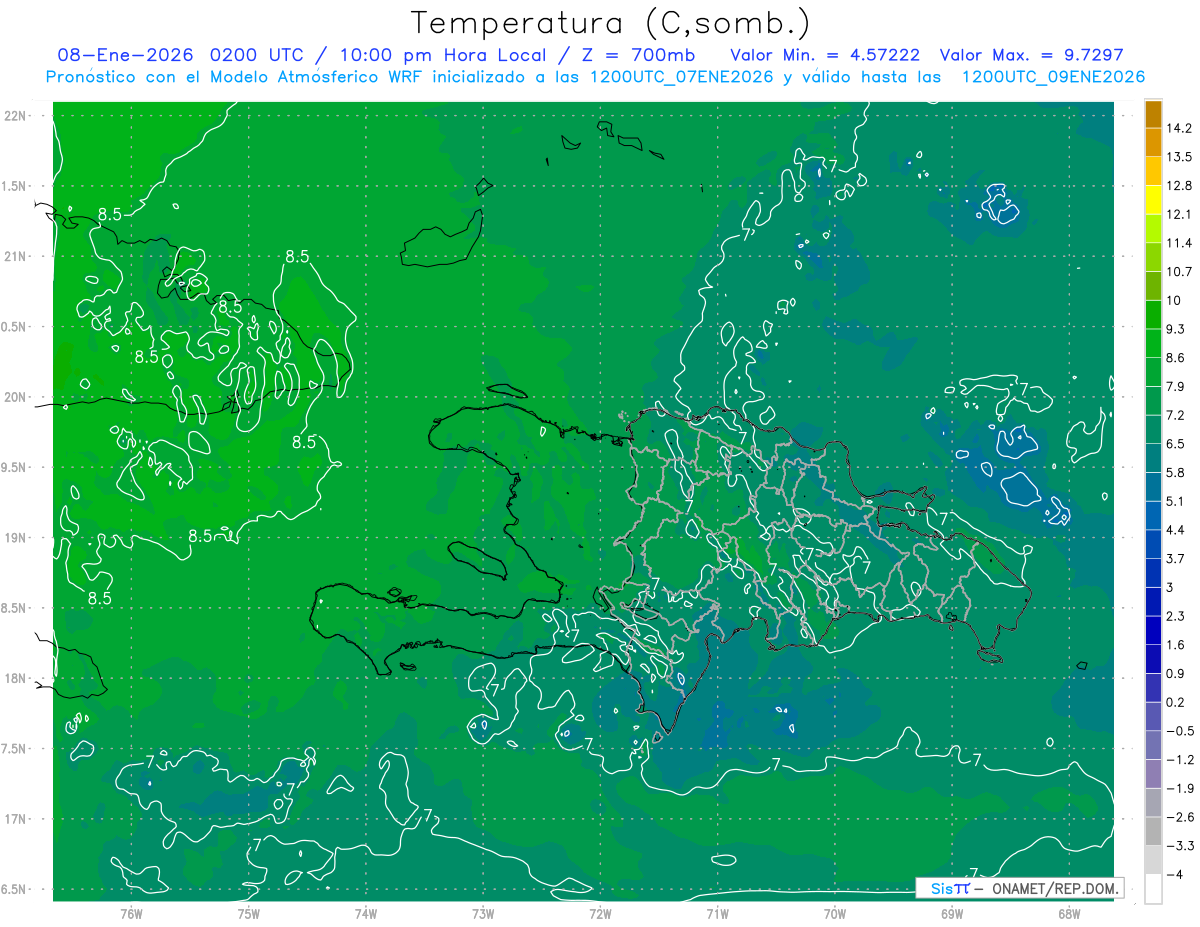Click the '7.5N' latitude axis label
Screen dimensions: 1200x927
[x=14, y=749]
